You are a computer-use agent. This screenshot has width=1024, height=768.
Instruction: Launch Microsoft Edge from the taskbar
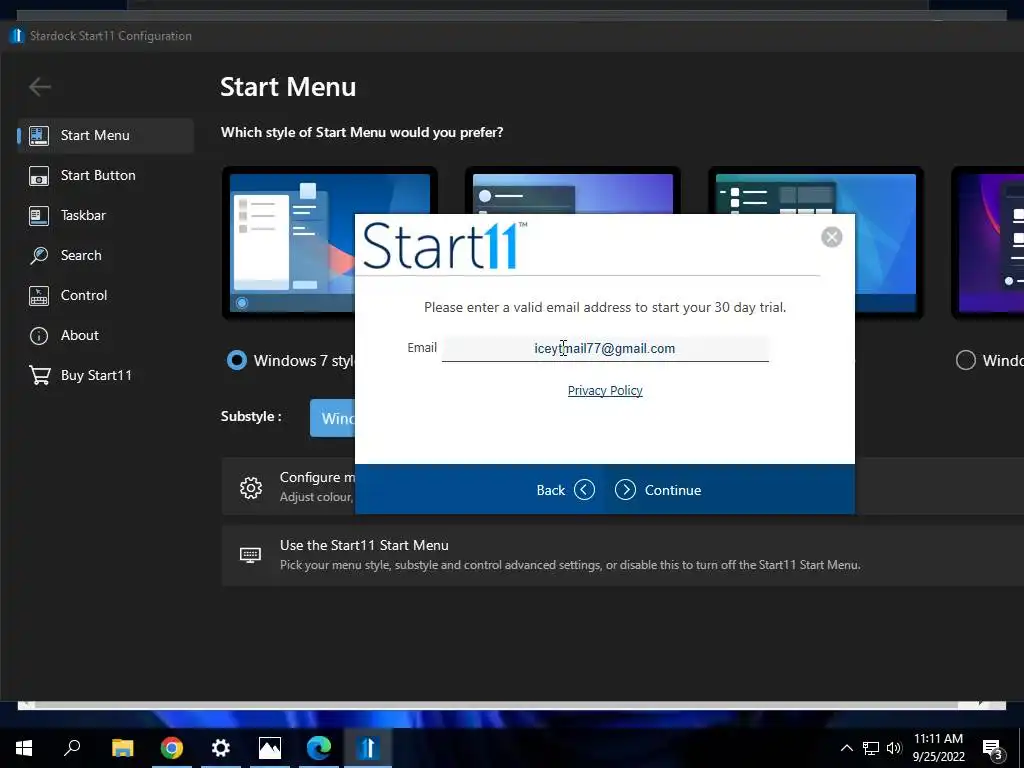click(x=319, y=748)
